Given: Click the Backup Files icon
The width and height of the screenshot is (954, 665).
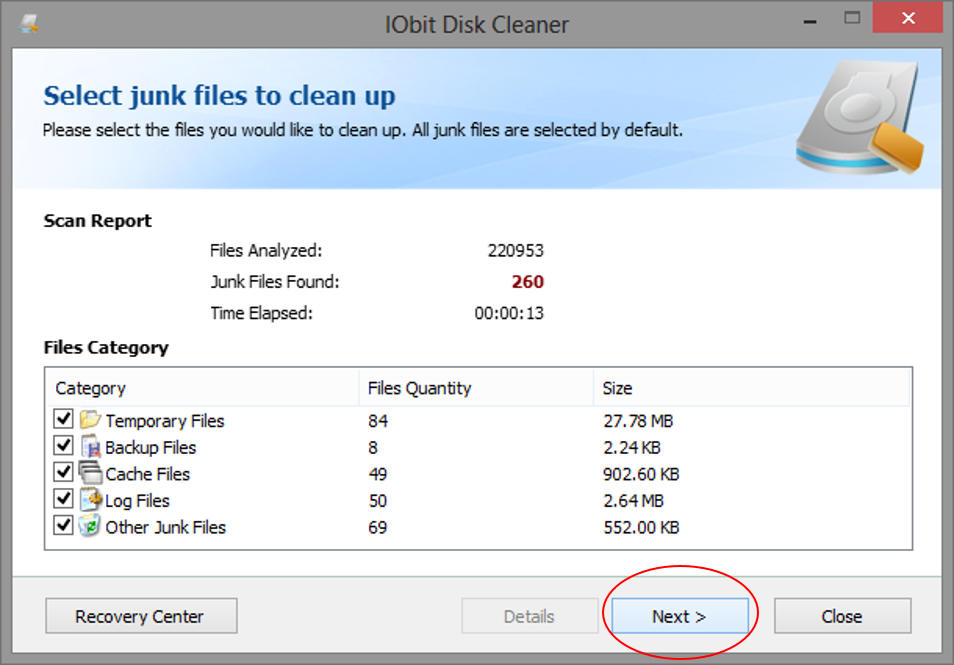Looking at the screenshot, I should click(x=90, y=447).
